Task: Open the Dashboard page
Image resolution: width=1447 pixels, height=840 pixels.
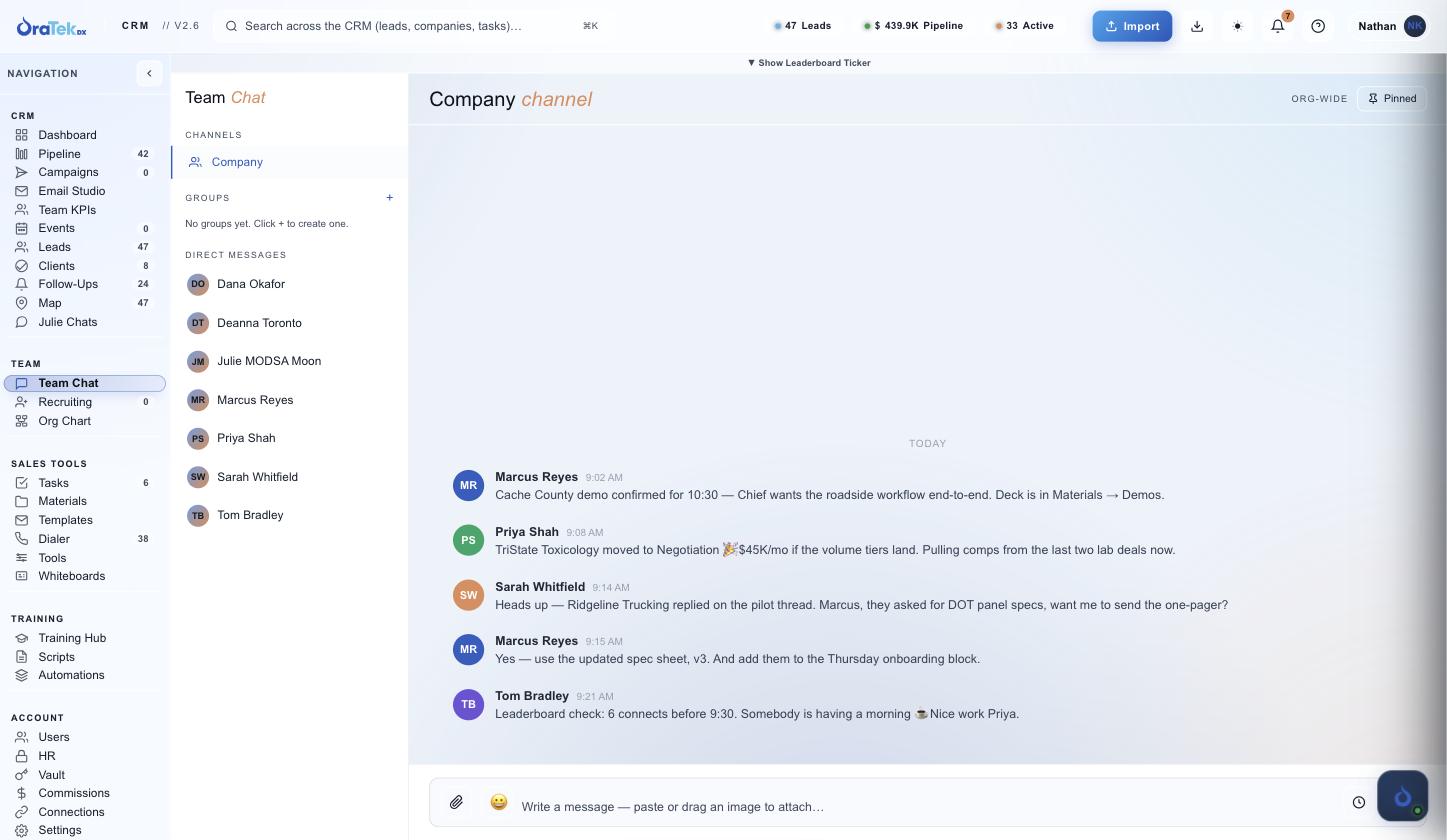Action: coord(84,135)
